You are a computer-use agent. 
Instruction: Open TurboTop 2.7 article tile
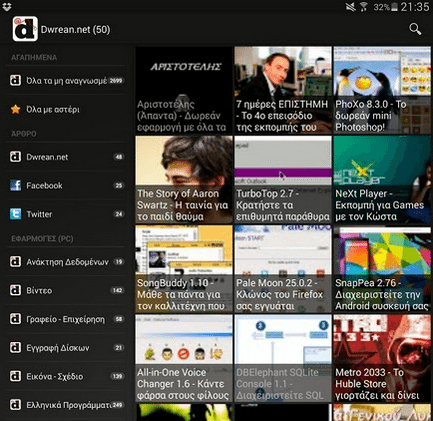tap(283, 179)
